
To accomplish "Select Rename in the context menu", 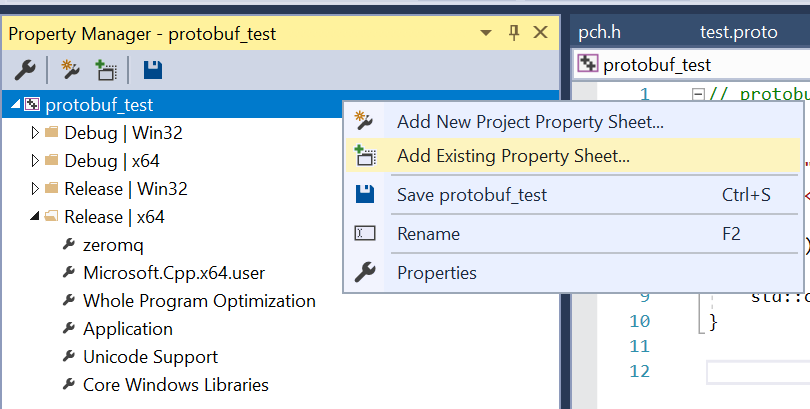I will tap(428, 234).
